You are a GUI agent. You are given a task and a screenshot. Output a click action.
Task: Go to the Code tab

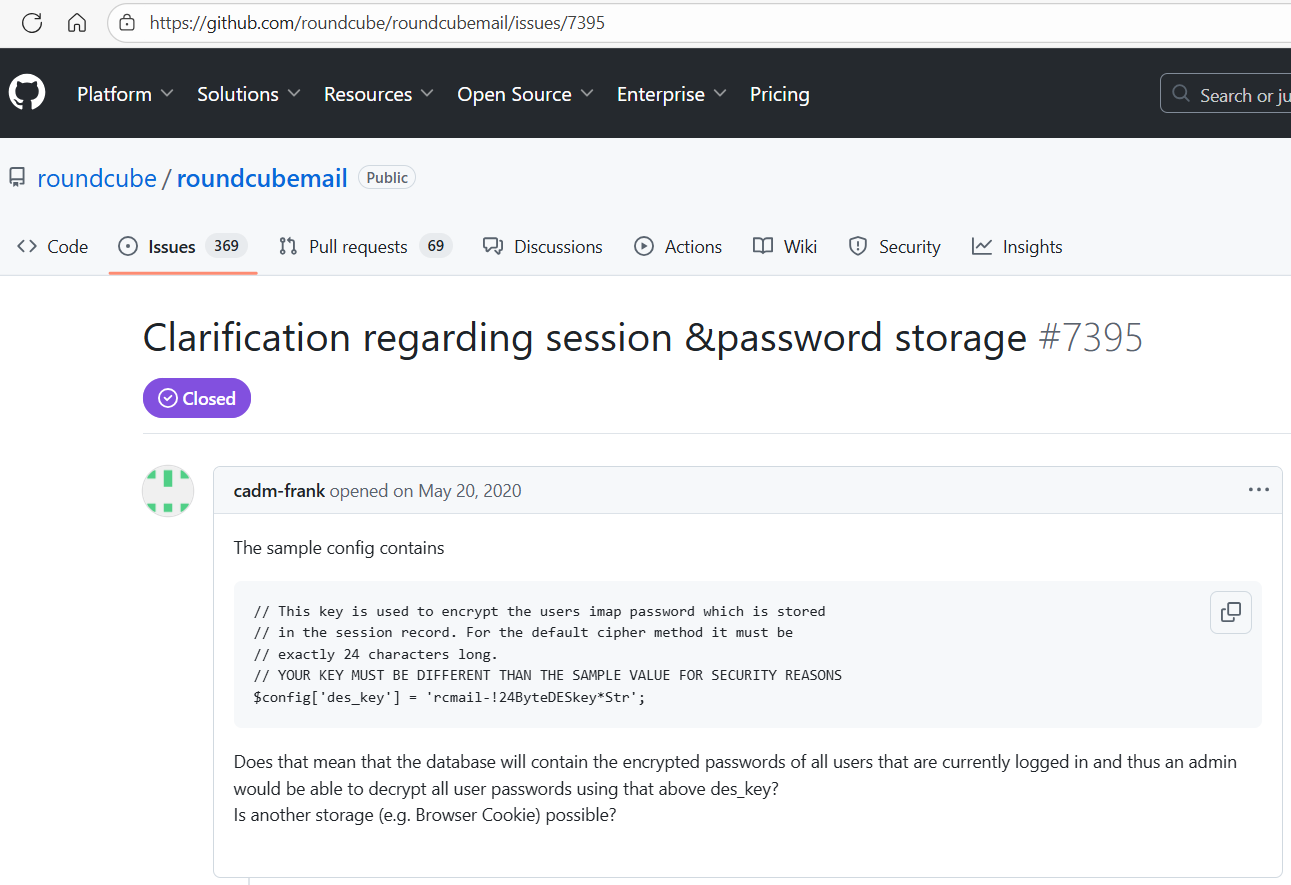point(53,247)
